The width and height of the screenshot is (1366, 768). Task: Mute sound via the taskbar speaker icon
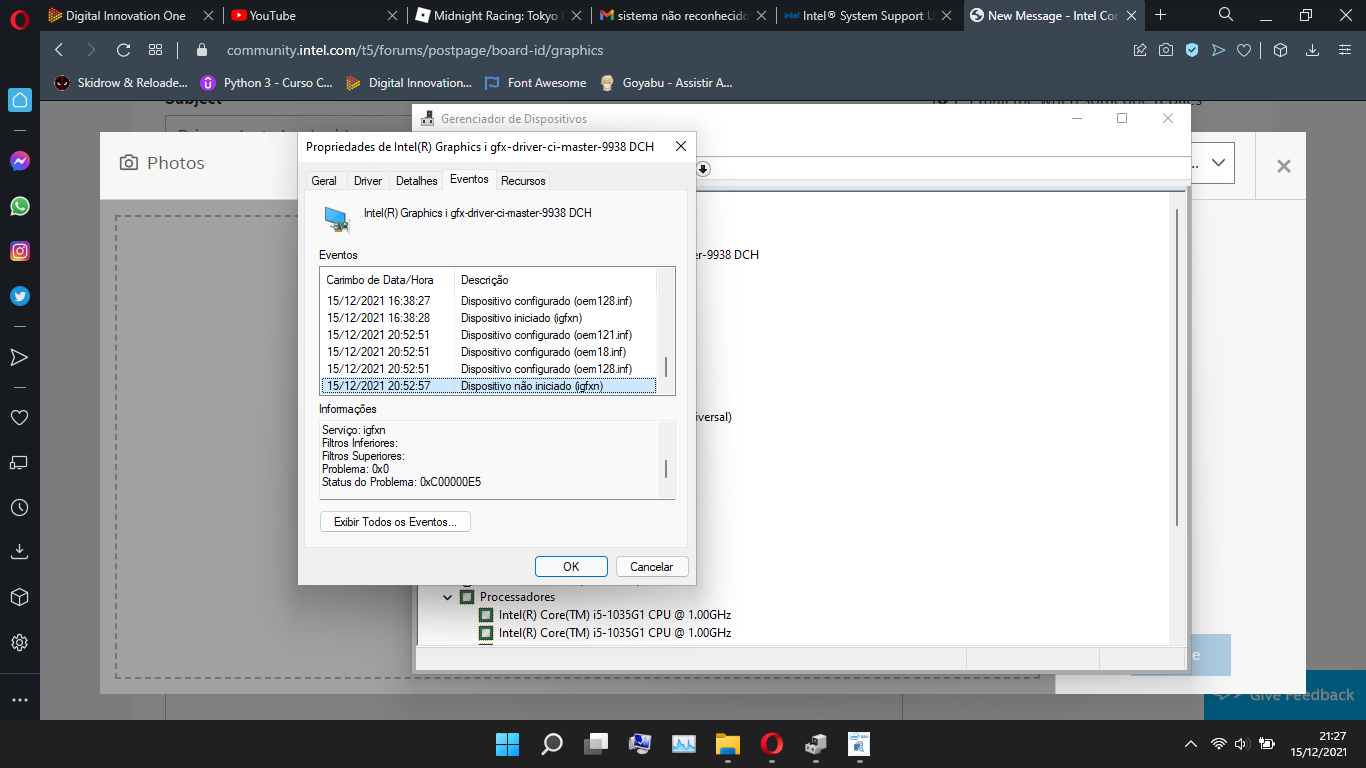[1242, 744]
